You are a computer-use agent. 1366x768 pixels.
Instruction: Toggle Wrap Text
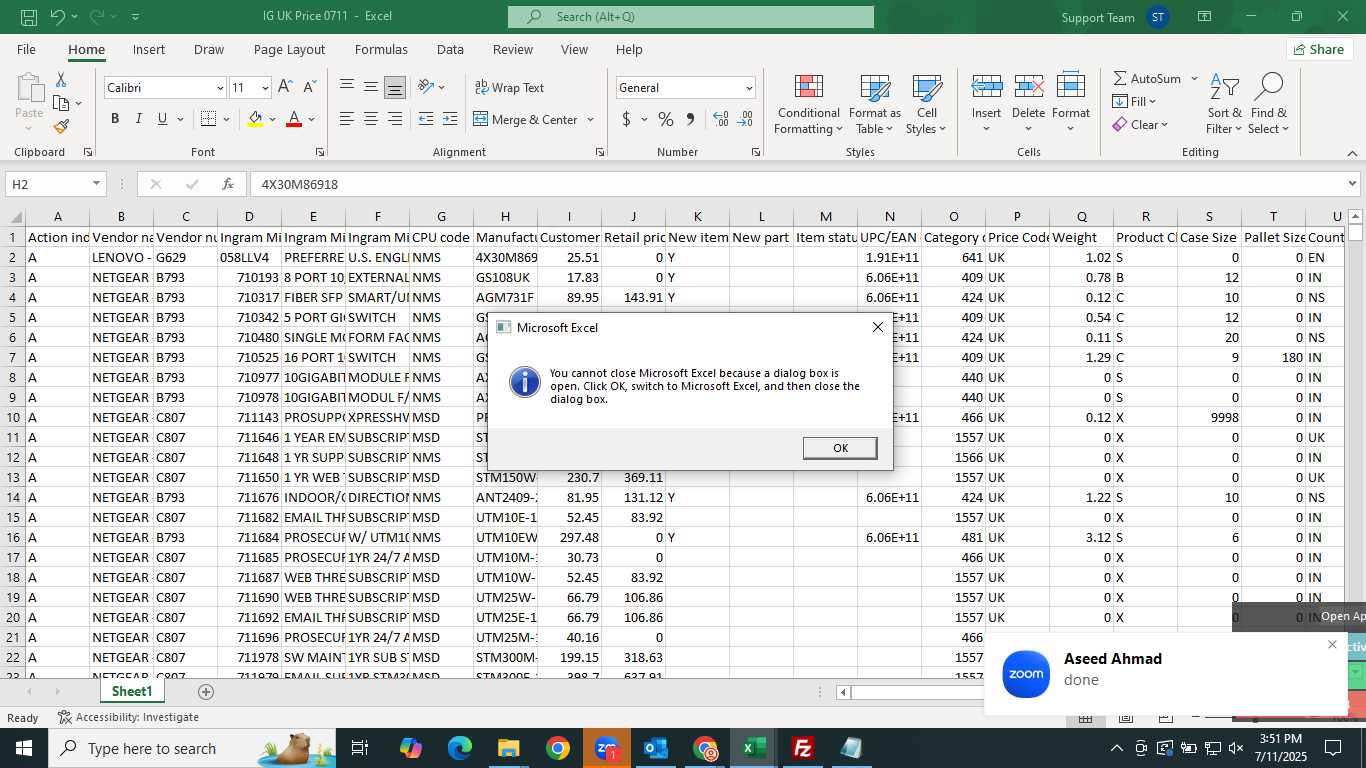pyautogui.click(x=509, y=87)
